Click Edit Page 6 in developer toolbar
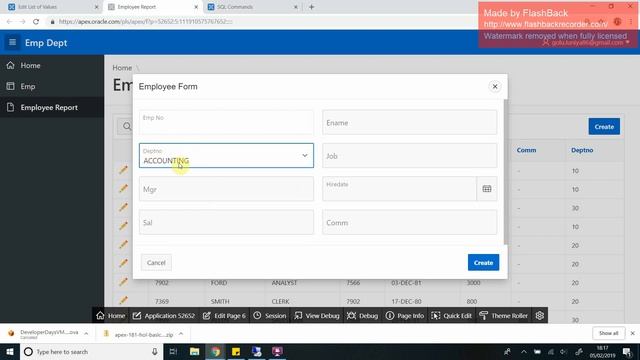 224,316
